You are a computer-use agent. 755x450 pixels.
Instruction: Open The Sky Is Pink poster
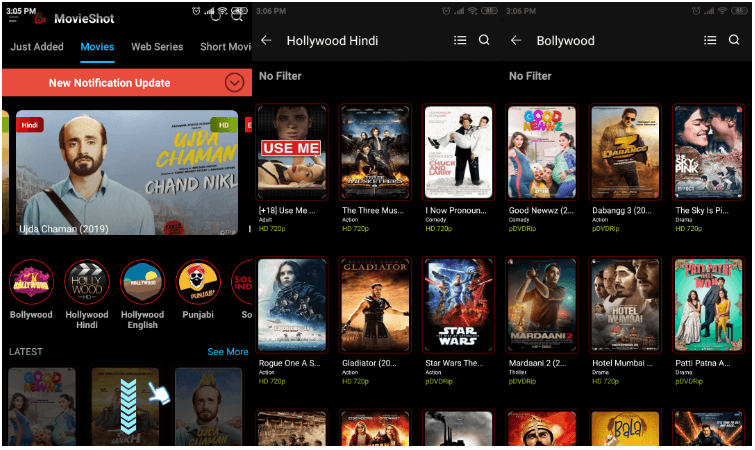708,152
